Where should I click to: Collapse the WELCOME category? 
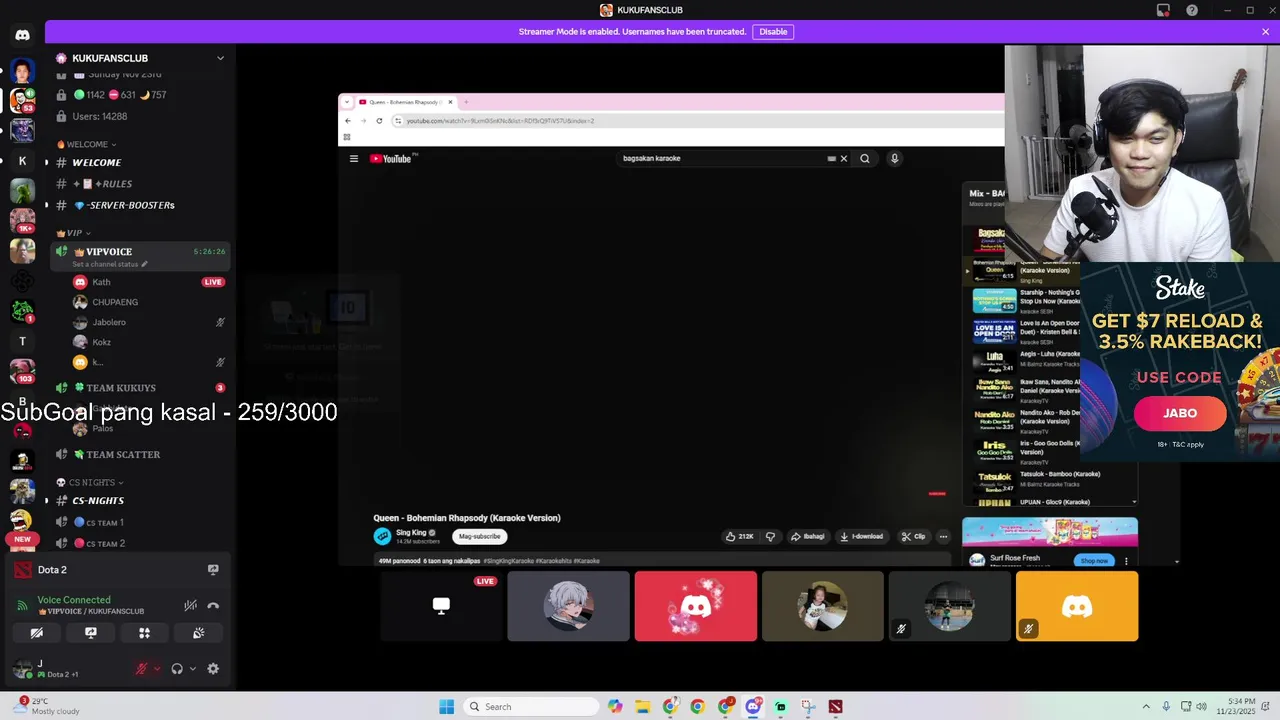point(86,144)
